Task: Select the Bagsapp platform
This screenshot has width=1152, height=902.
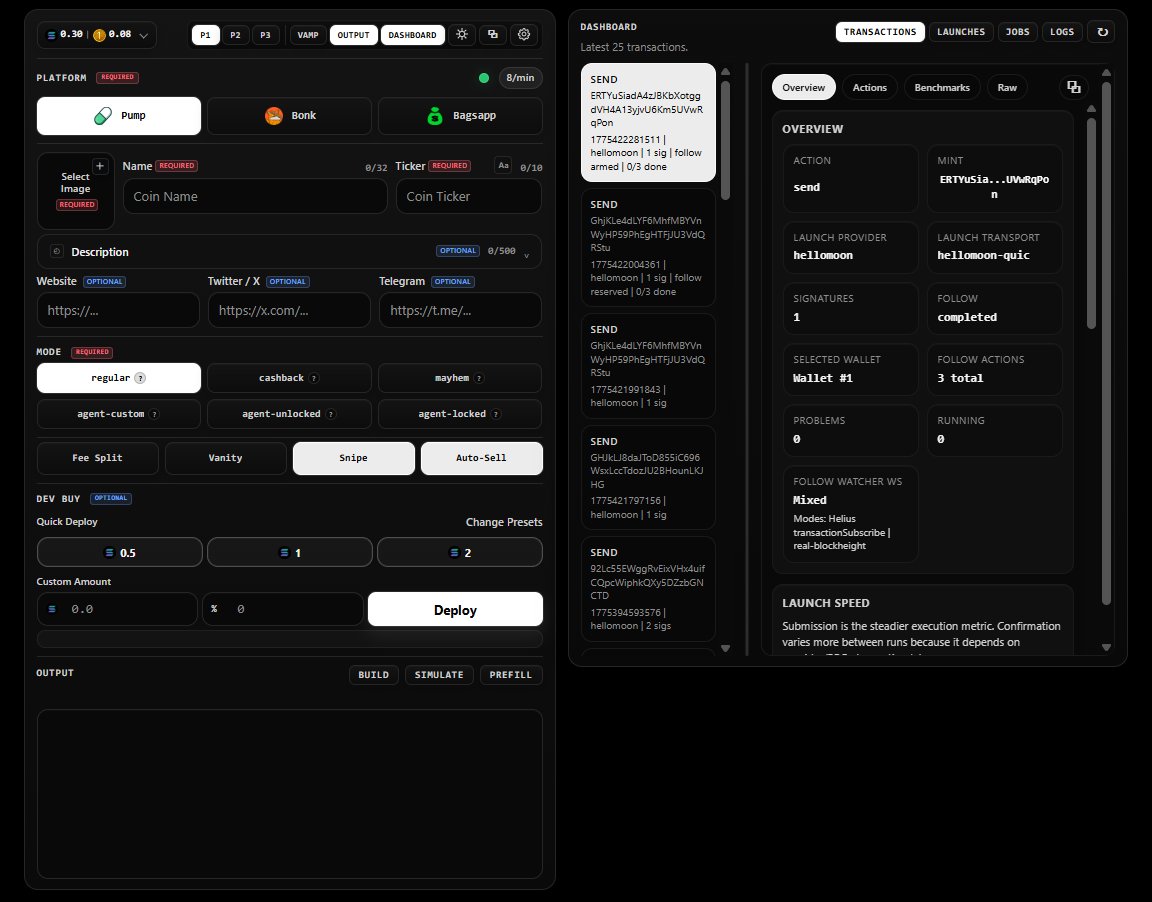Action: (x=460, y=116)
